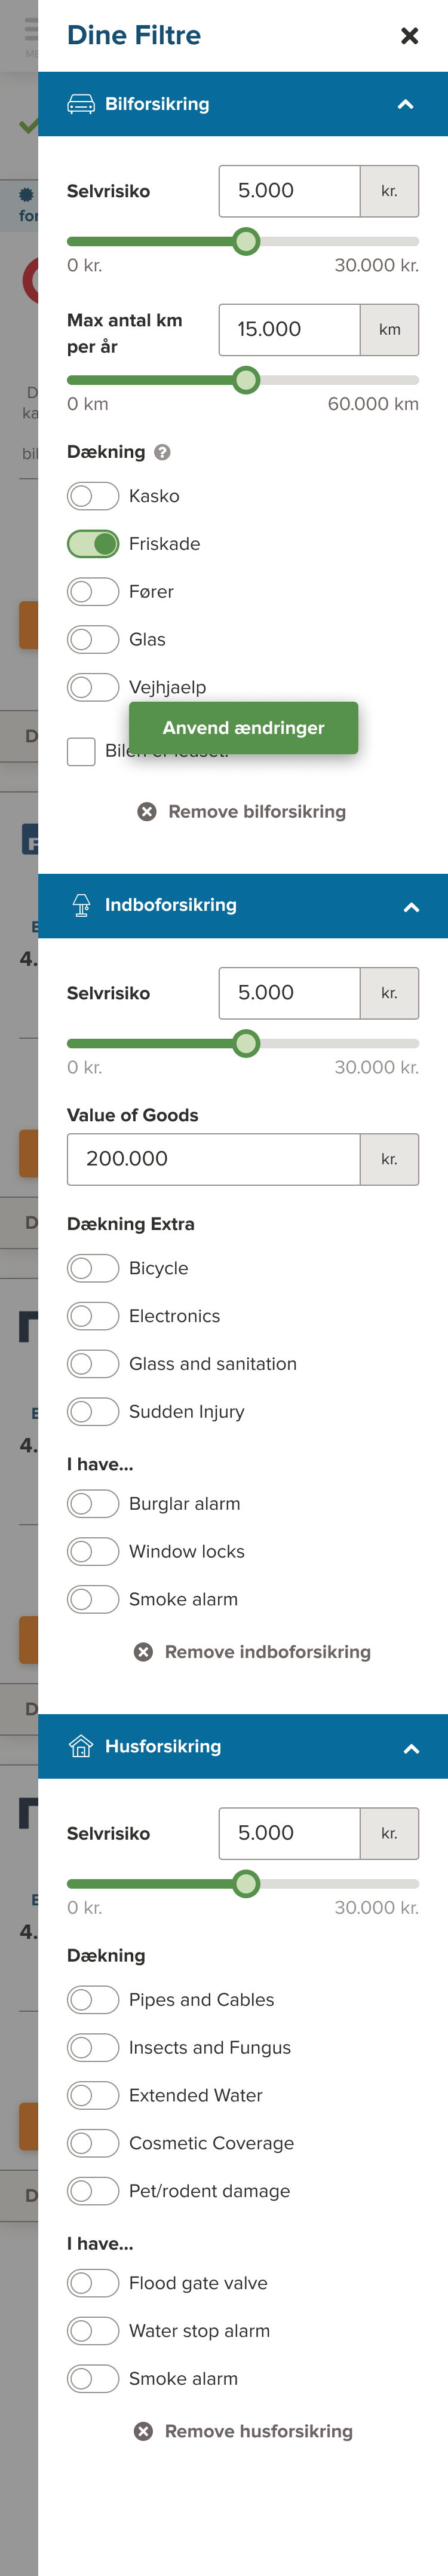The image size is (448, 2576).
Task: Click the lamp icon in Indboforsikring header
Action: pyautogui.click(x=81, y=905)
